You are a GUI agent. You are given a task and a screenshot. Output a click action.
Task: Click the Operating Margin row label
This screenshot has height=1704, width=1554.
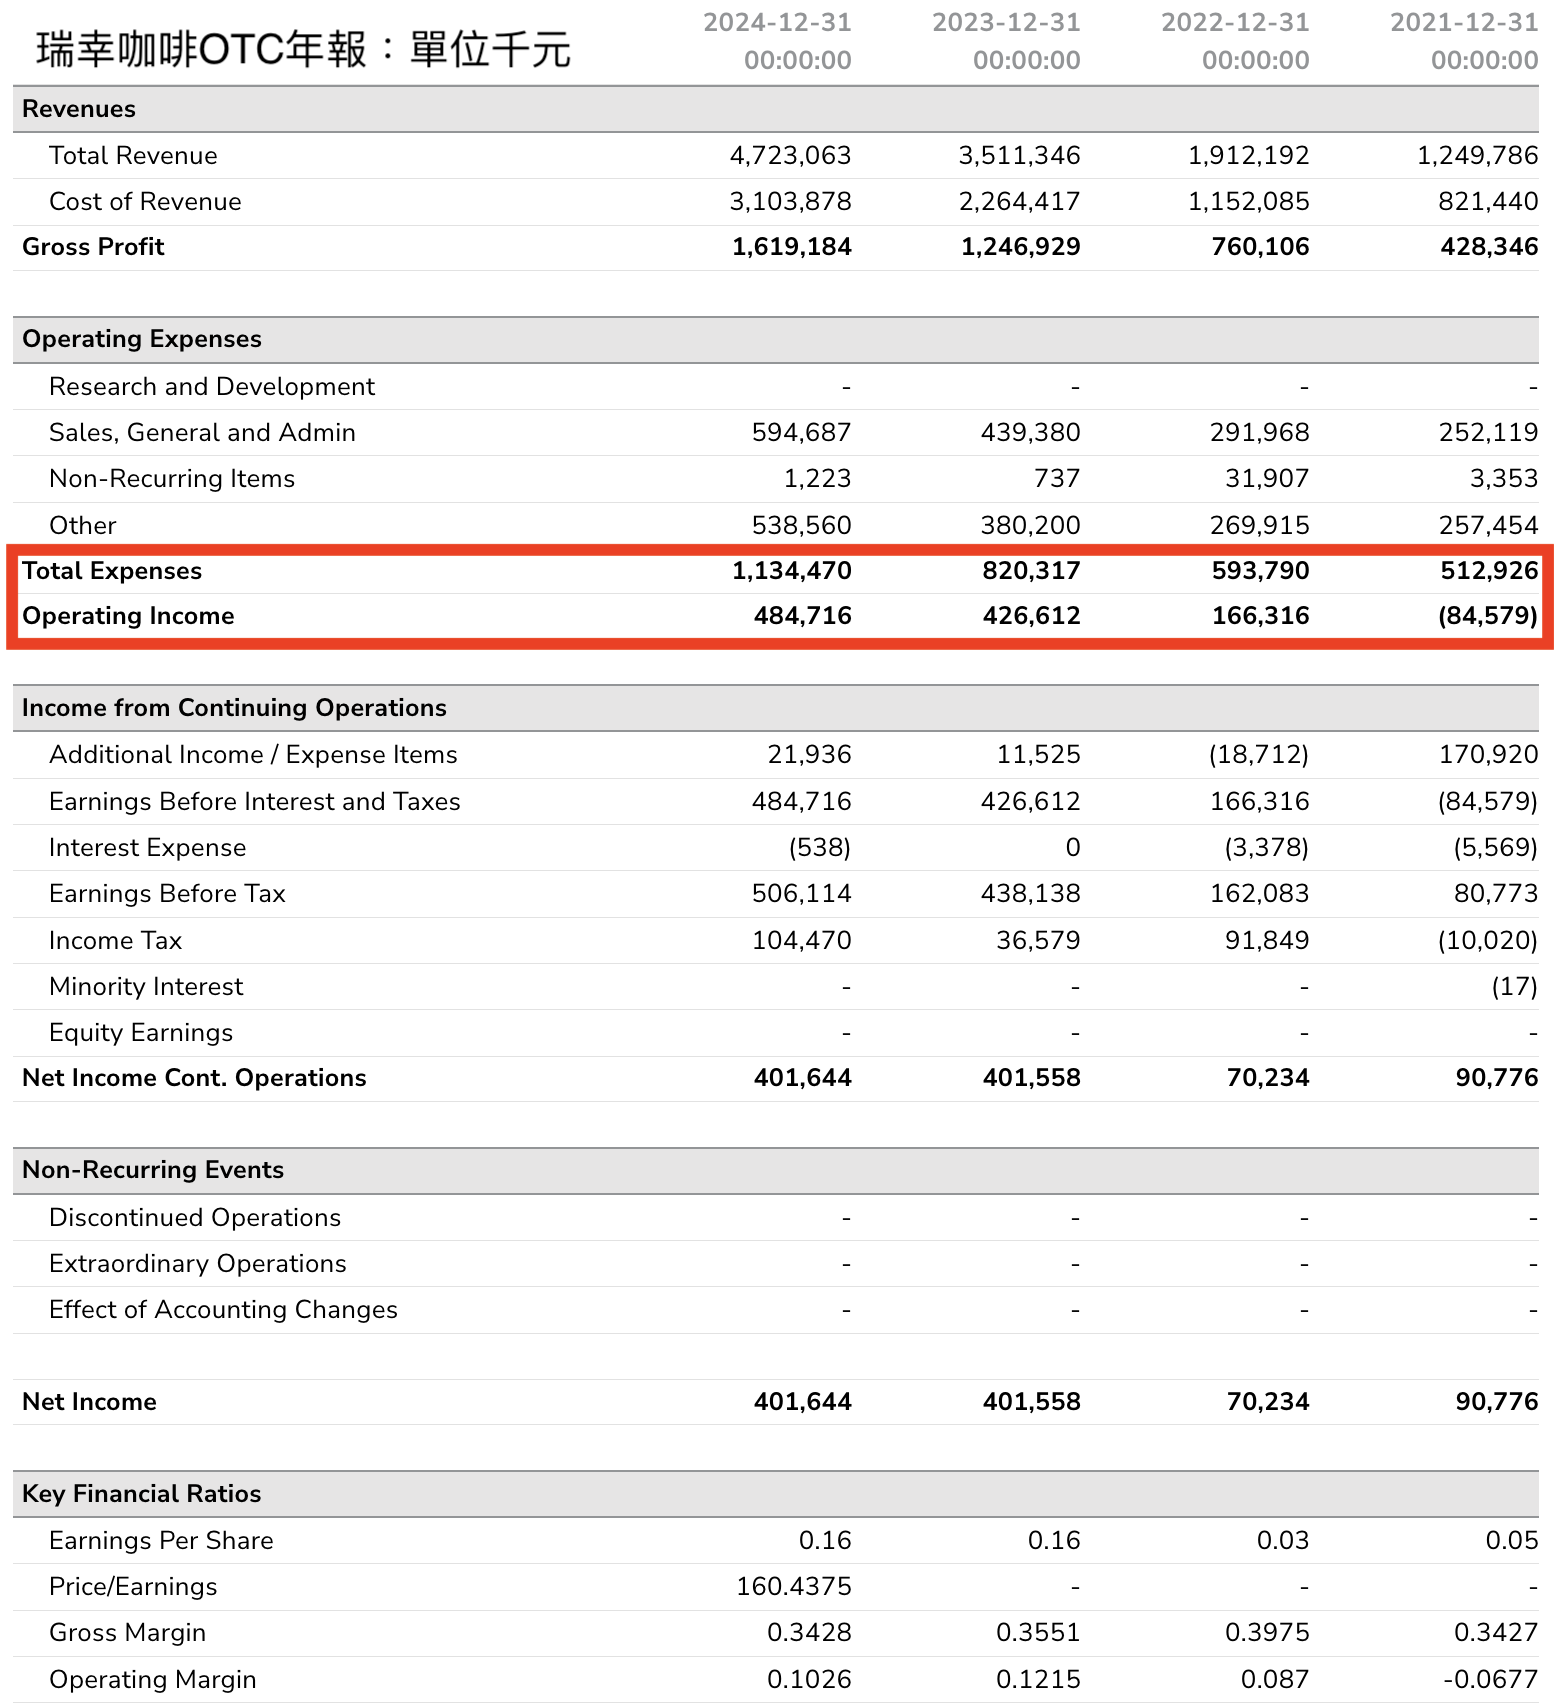pyautogui.click(x=153, y=1680)
